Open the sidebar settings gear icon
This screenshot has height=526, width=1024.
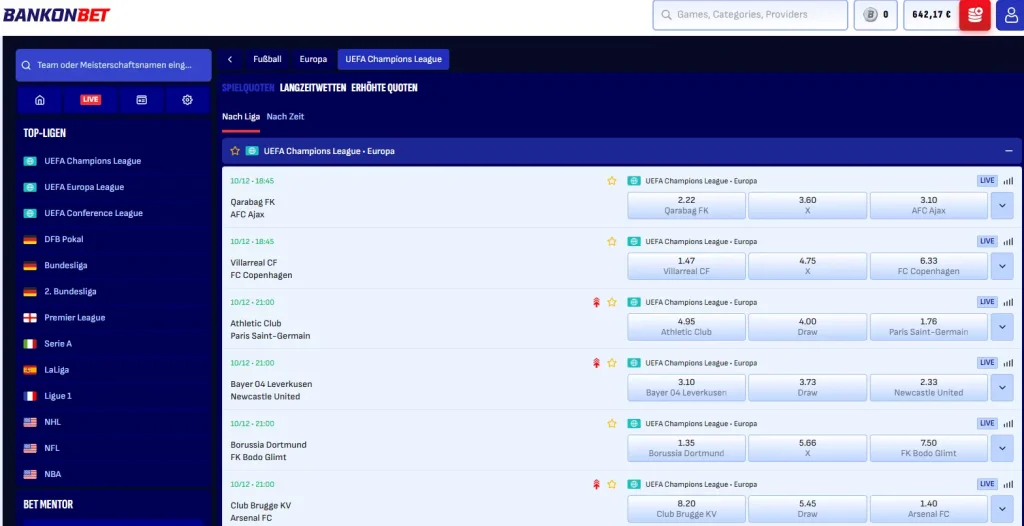(x=187, y=100)
